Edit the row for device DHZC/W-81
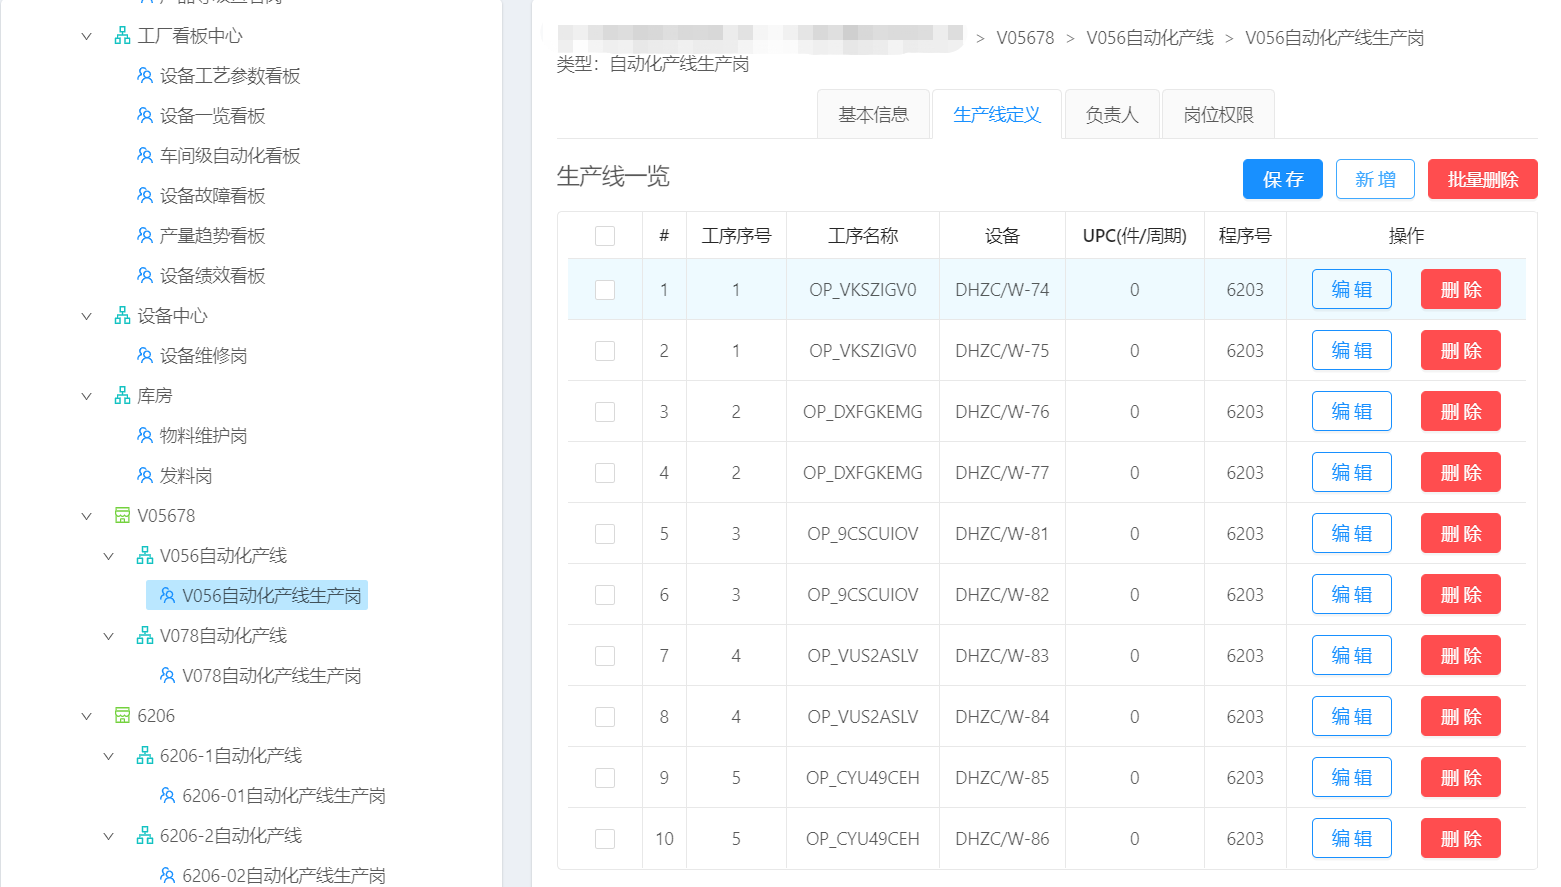Viewport: 1561px width, 887px height. [1352, 534]
